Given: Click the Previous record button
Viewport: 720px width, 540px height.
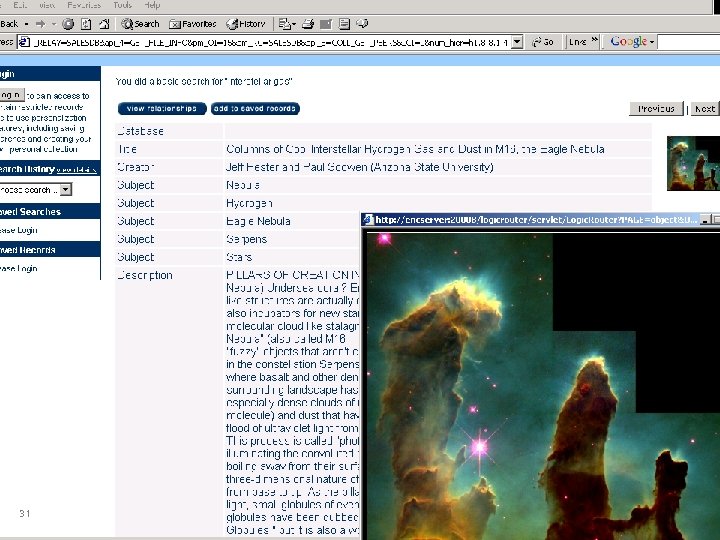Looking at the screenshot, I should 656,109.
